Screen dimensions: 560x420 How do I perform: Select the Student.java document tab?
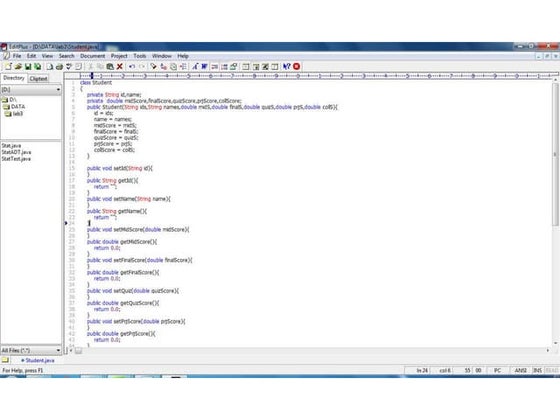point(38,360)
